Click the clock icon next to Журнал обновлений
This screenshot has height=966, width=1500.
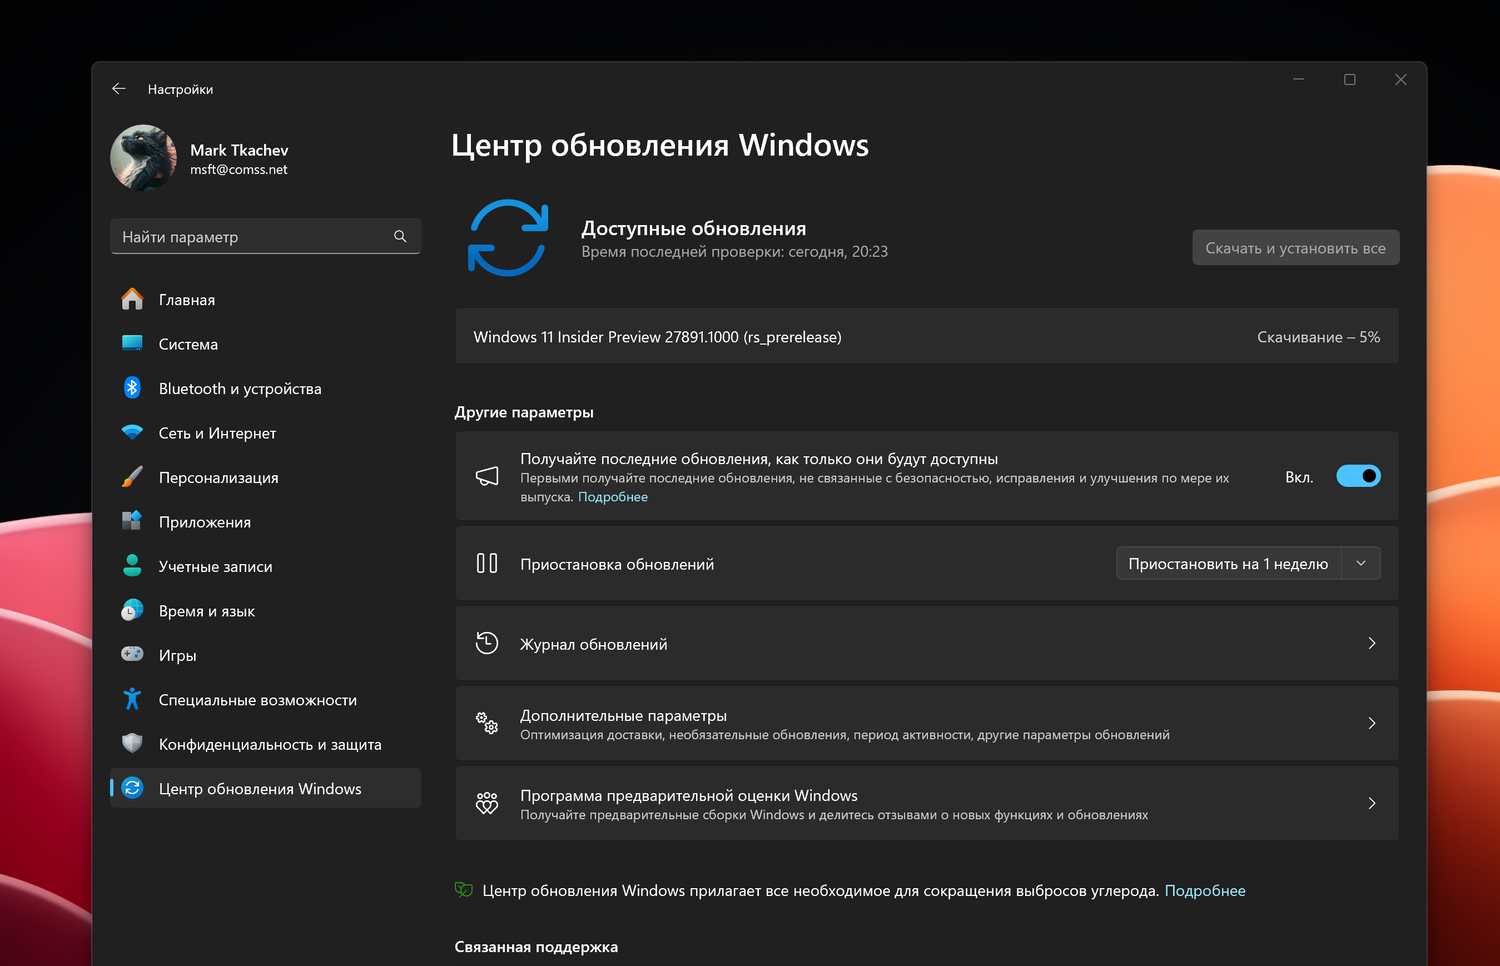tap(487, 643)
